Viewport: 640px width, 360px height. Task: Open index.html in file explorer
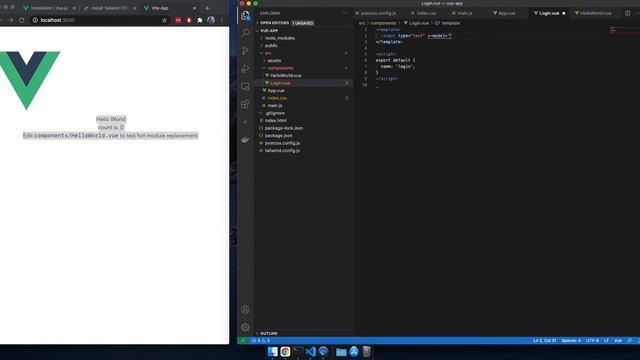tap(276, 120)
